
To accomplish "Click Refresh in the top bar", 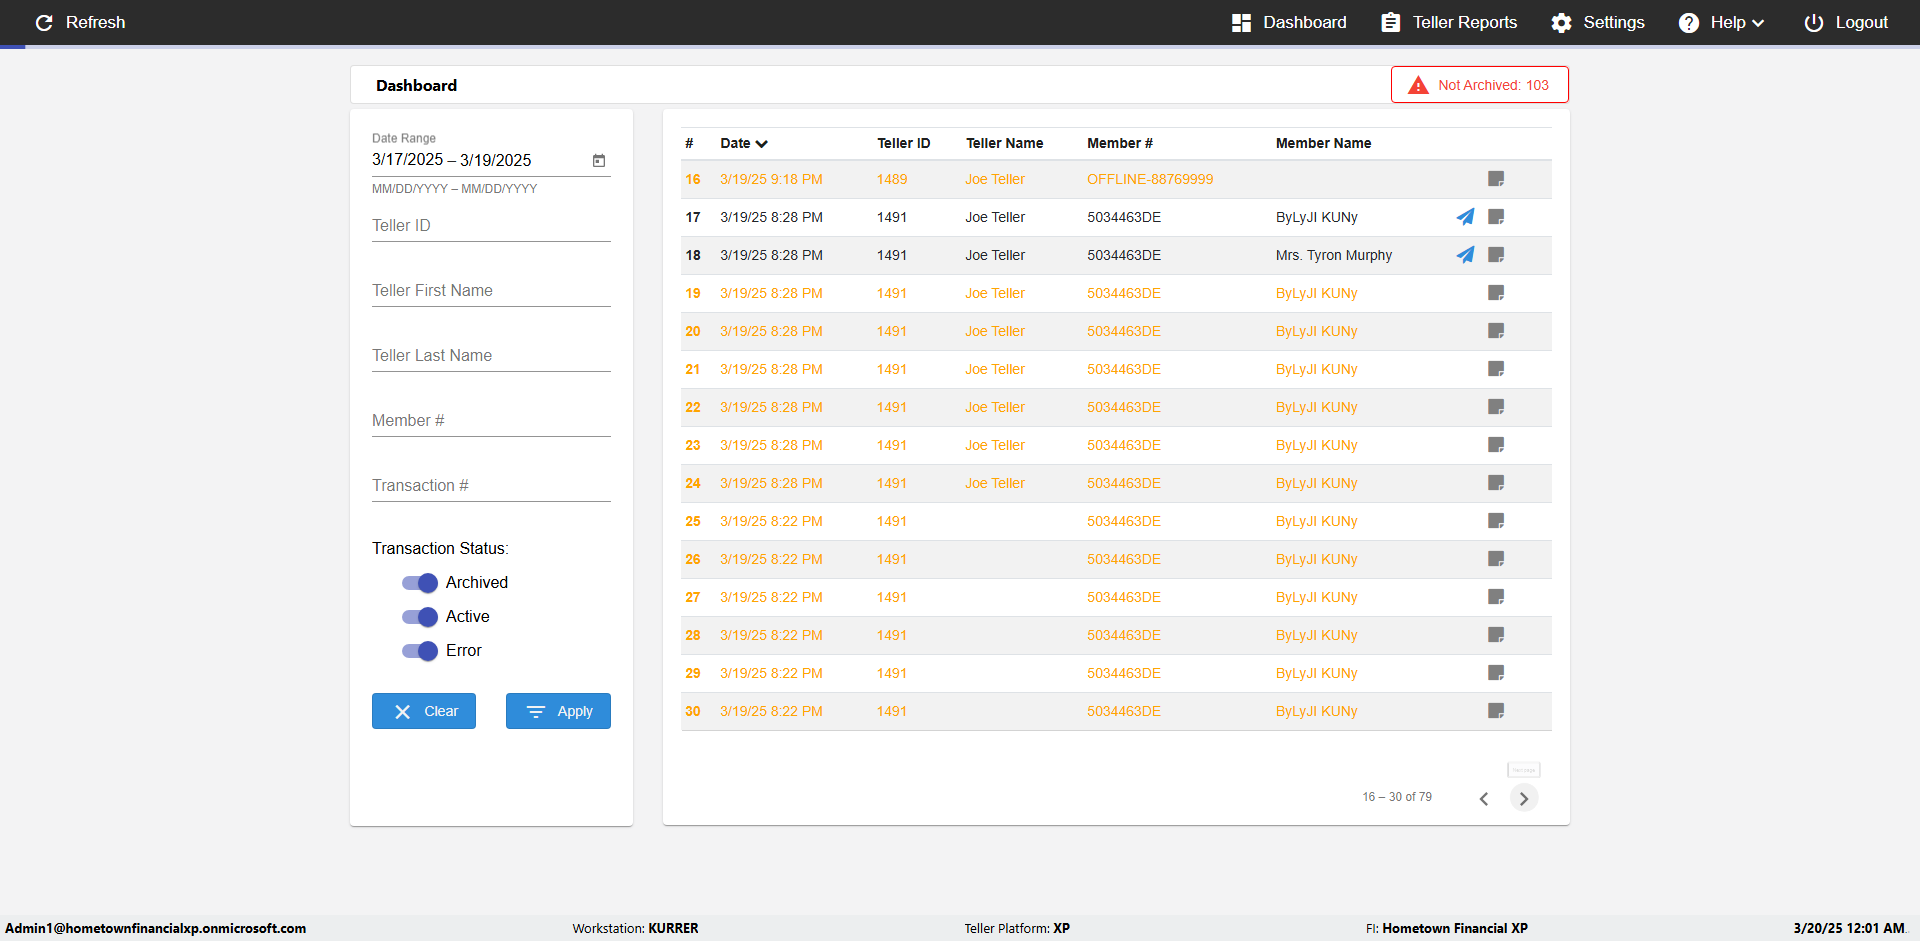I will coord(80,23).
